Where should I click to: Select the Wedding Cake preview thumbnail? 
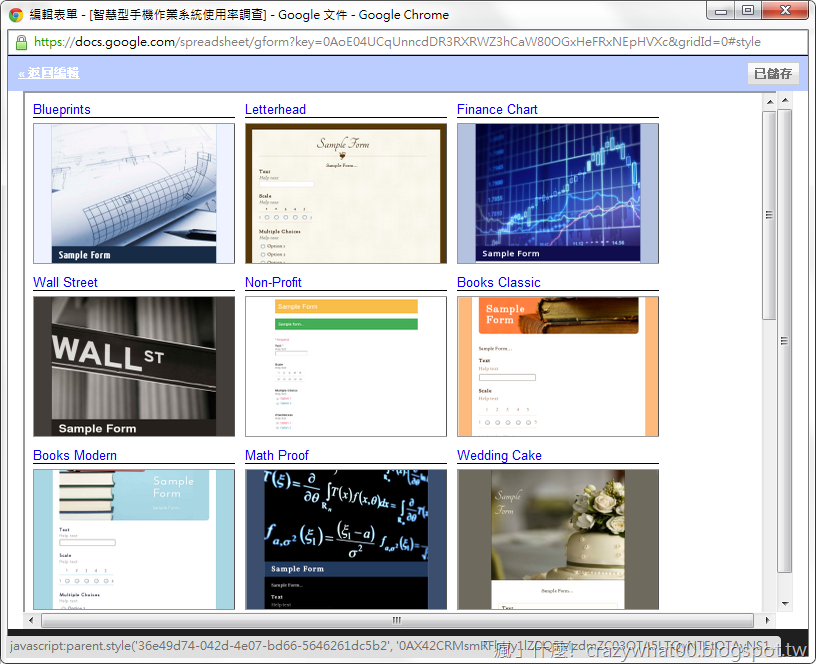(558, 539)
